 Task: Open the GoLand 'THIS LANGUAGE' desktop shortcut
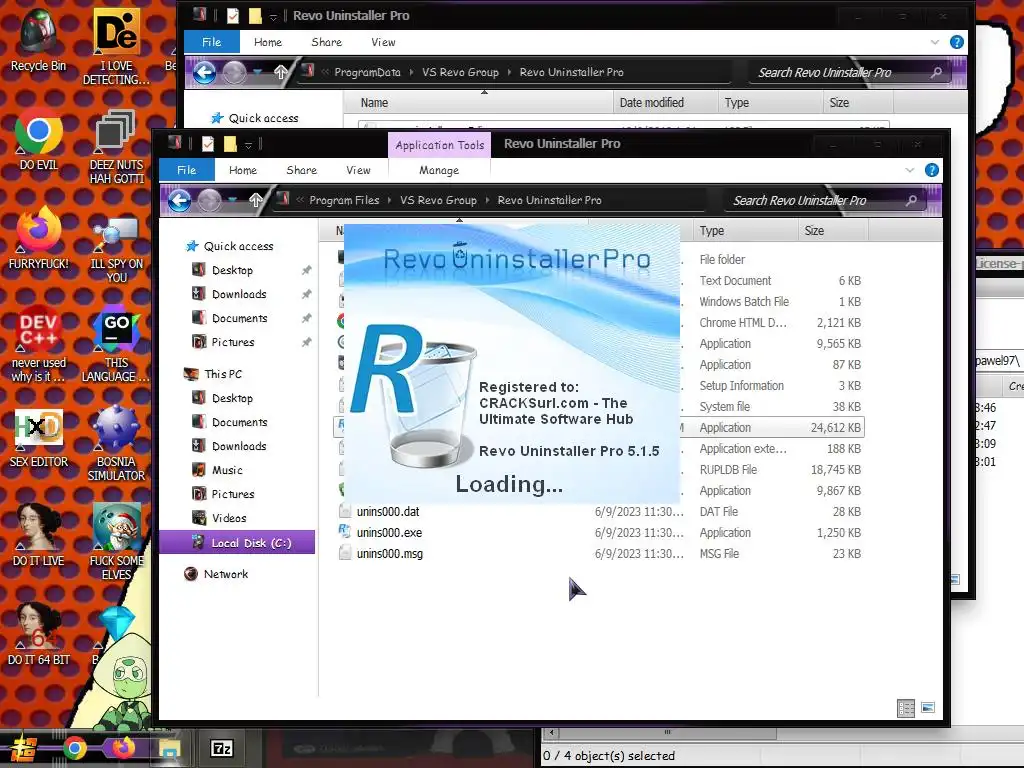click(x=116, y=343)
